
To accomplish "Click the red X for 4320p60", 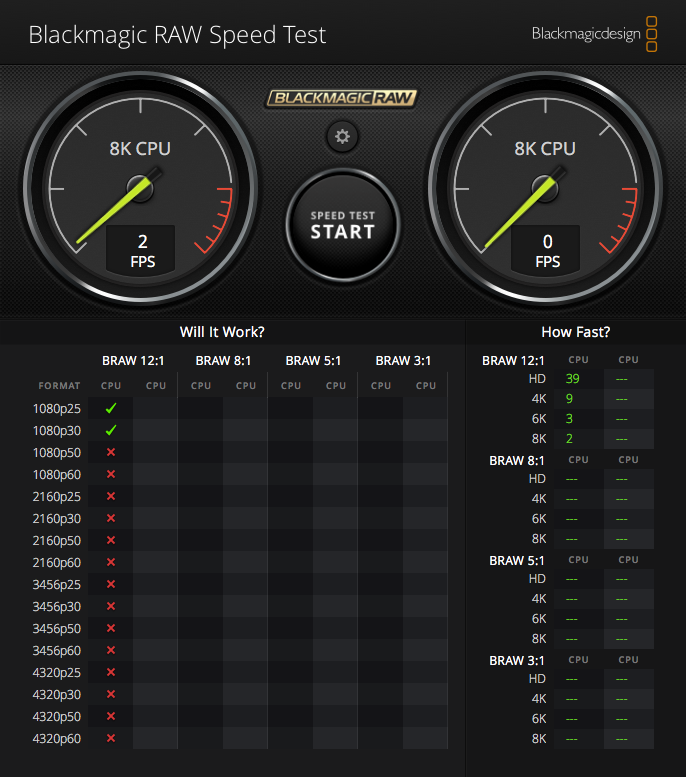I will 111,738.
